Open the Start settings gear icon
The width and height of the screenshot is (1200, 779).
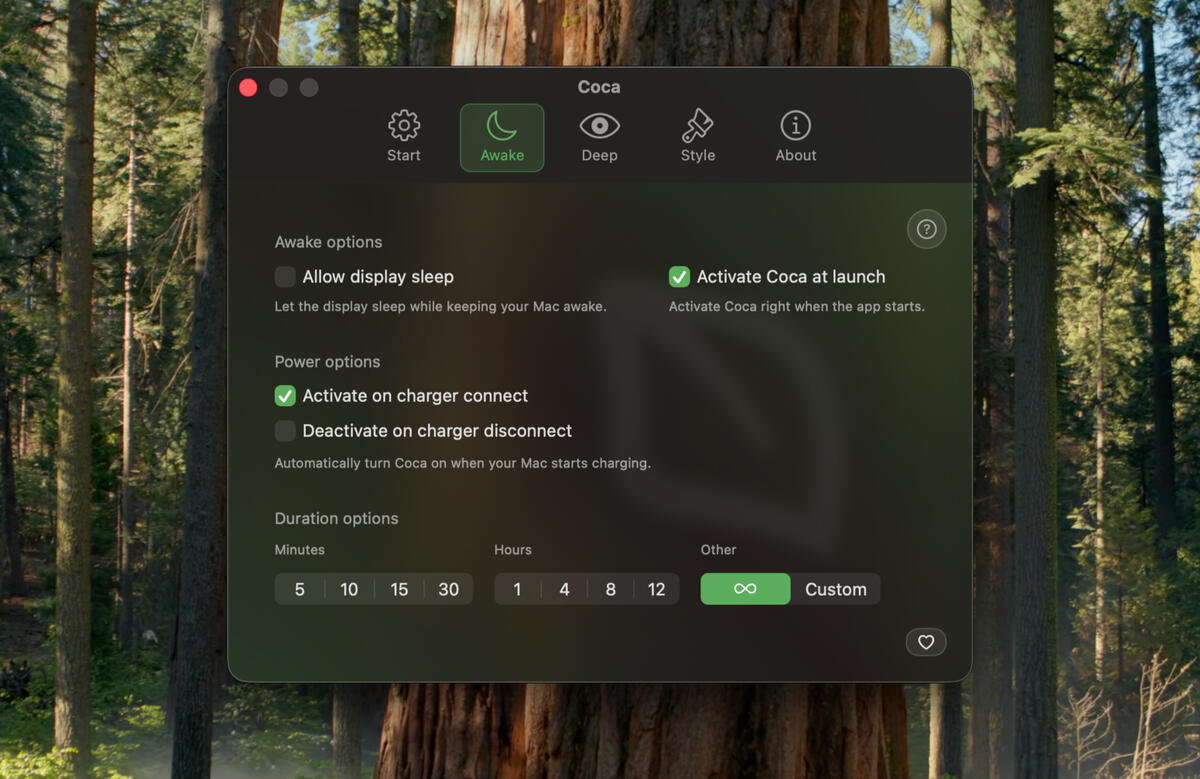tap(404, 124)
